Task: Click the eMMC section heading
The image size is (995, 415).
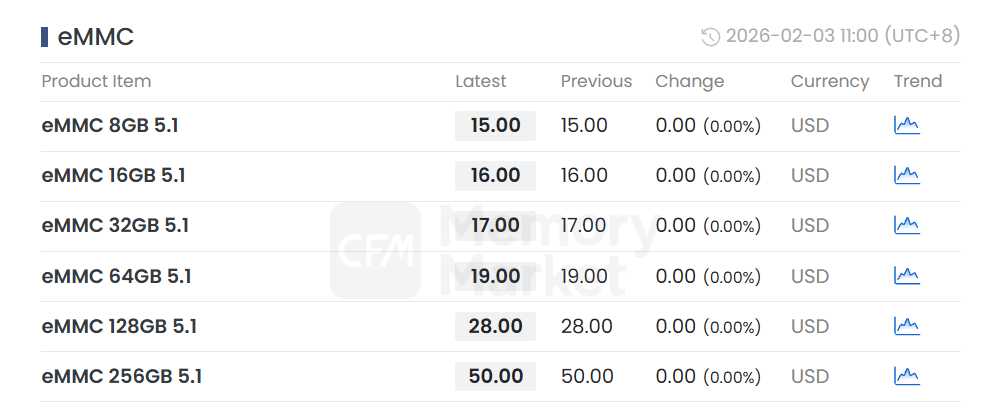Action: coord(96,37)
